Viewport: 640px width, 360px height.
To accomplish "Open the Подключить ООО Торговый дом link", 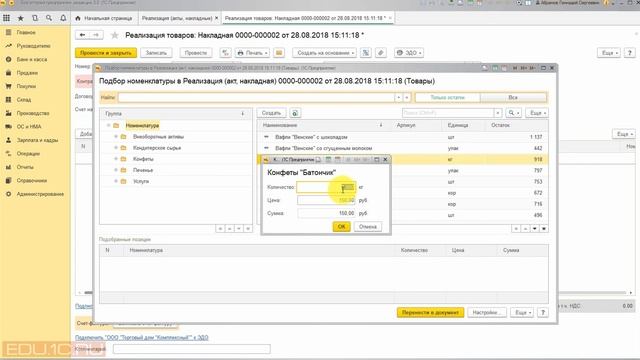I will pyautogui.click(x=142, y=338).
